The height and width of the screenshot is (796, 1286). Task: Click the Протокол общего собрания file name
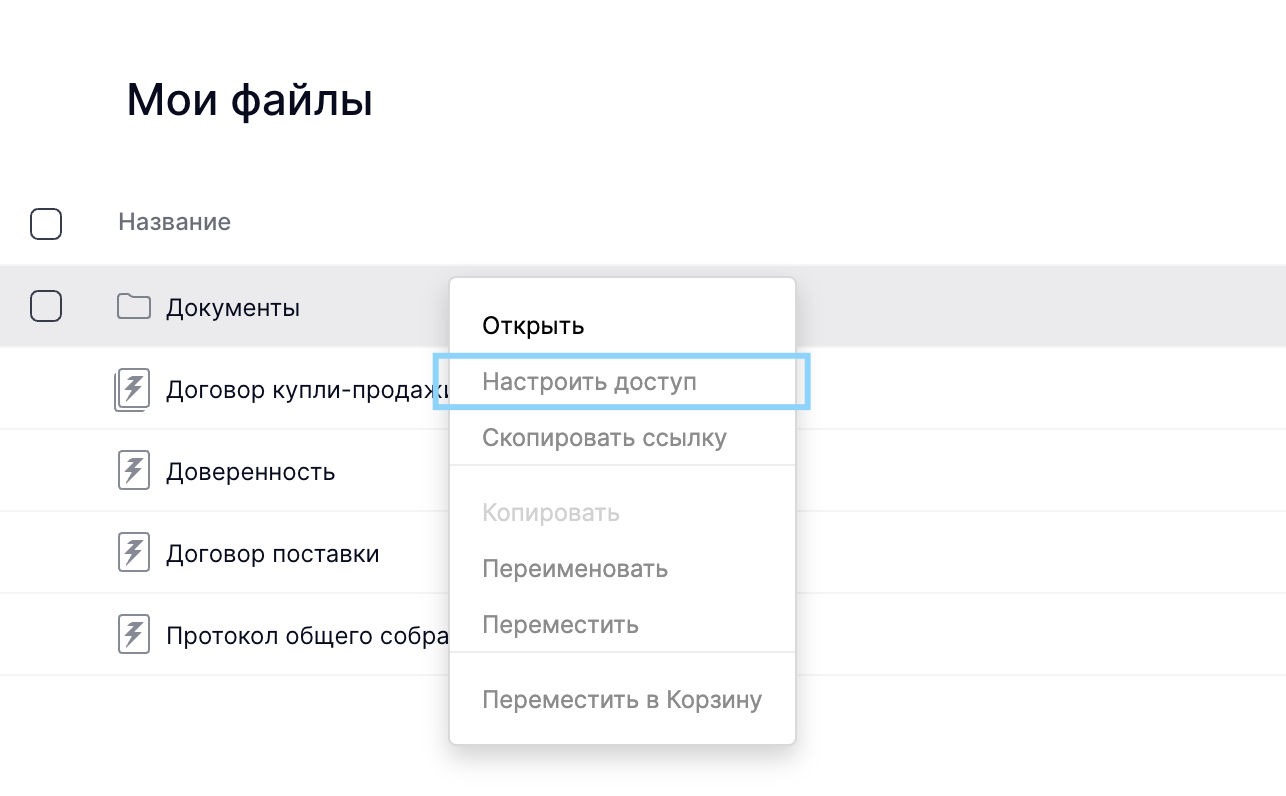(x=307, y=635)
